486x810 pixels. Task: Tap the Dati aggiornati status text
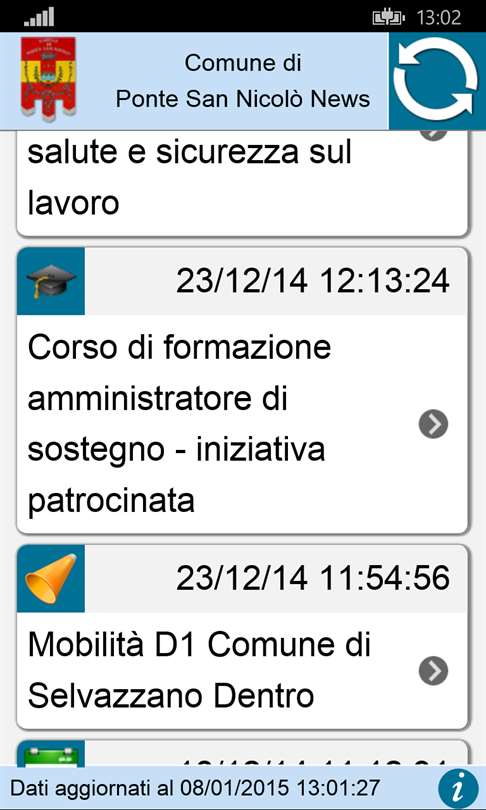195,789
